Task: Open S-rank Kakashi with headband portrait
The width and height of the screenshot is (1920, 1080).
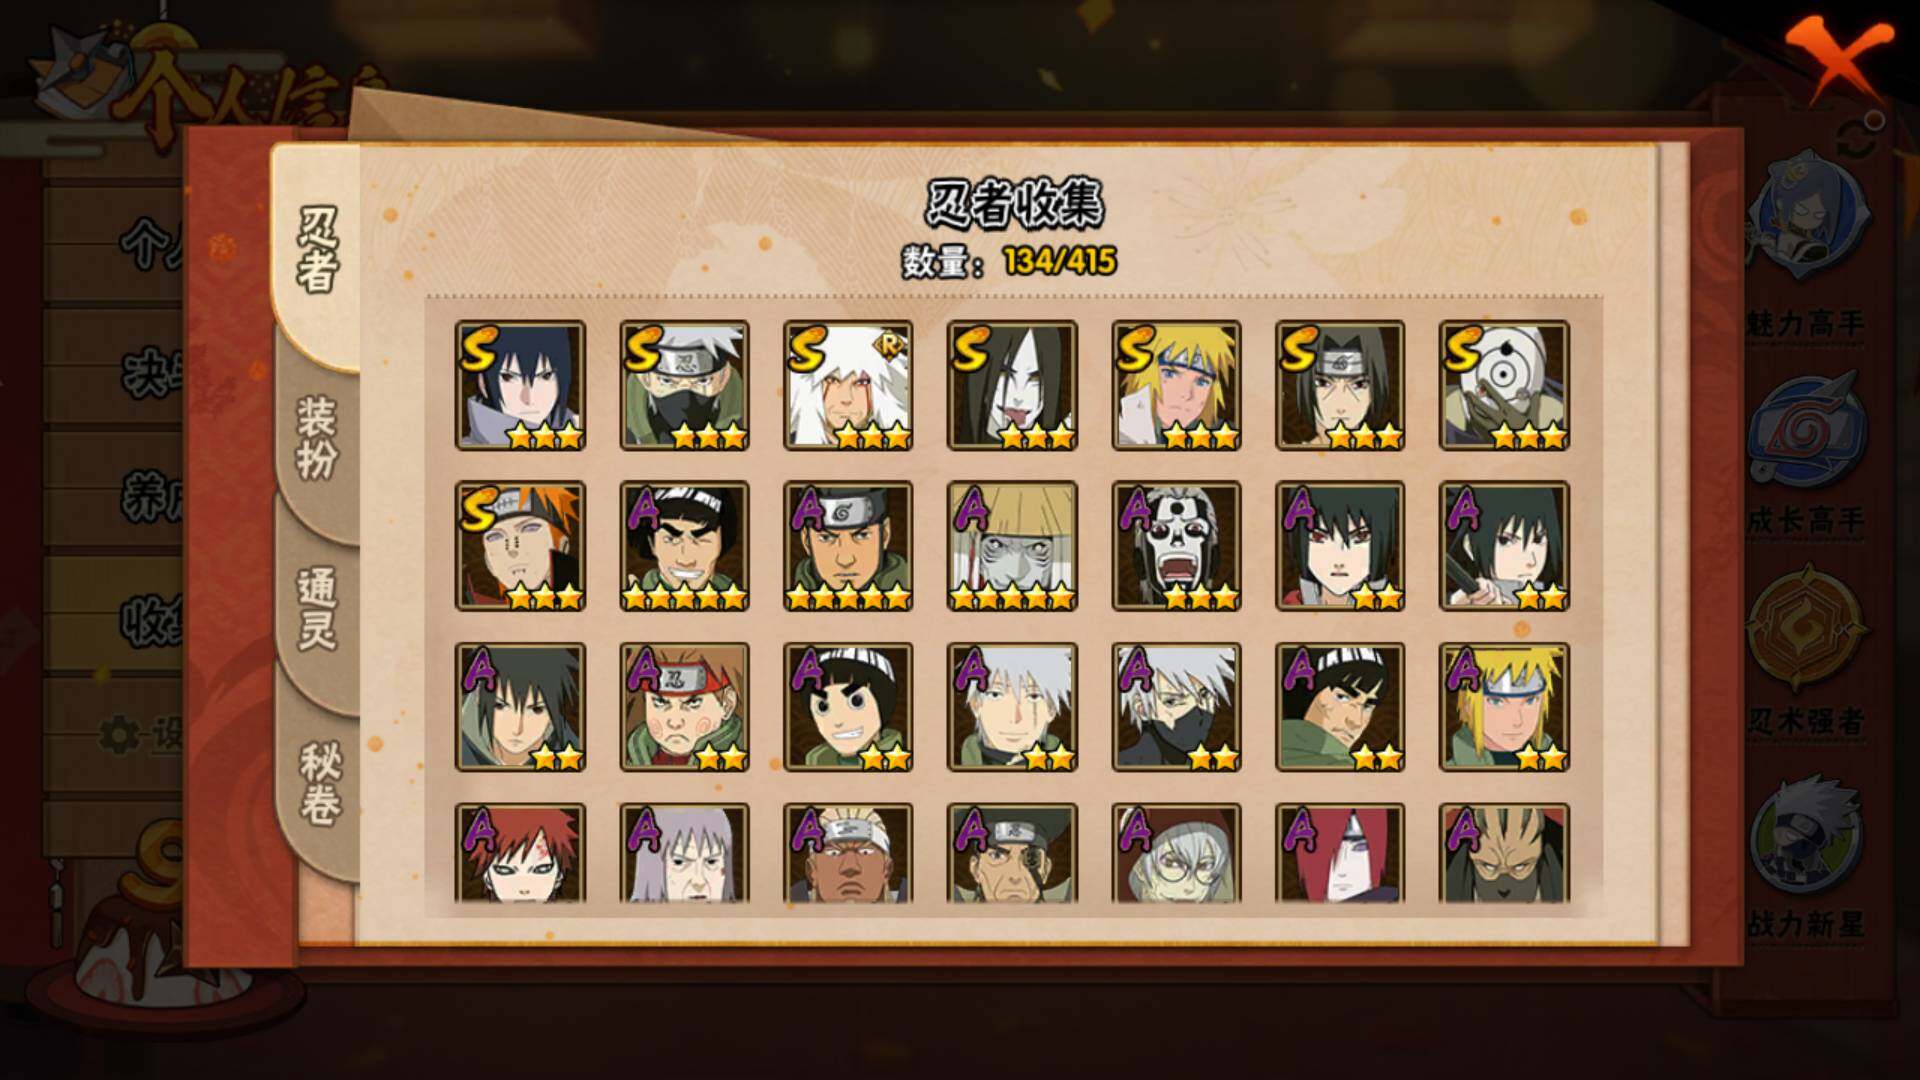Action: (x=684, y=385)
